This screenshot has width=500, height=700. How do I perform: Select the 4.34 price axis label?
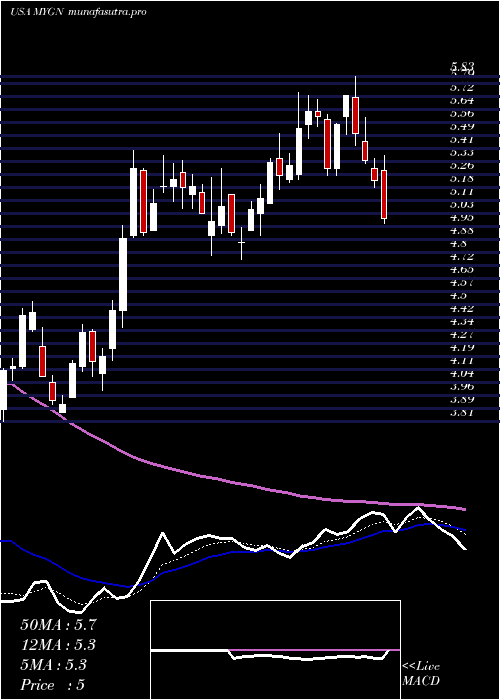462,321
